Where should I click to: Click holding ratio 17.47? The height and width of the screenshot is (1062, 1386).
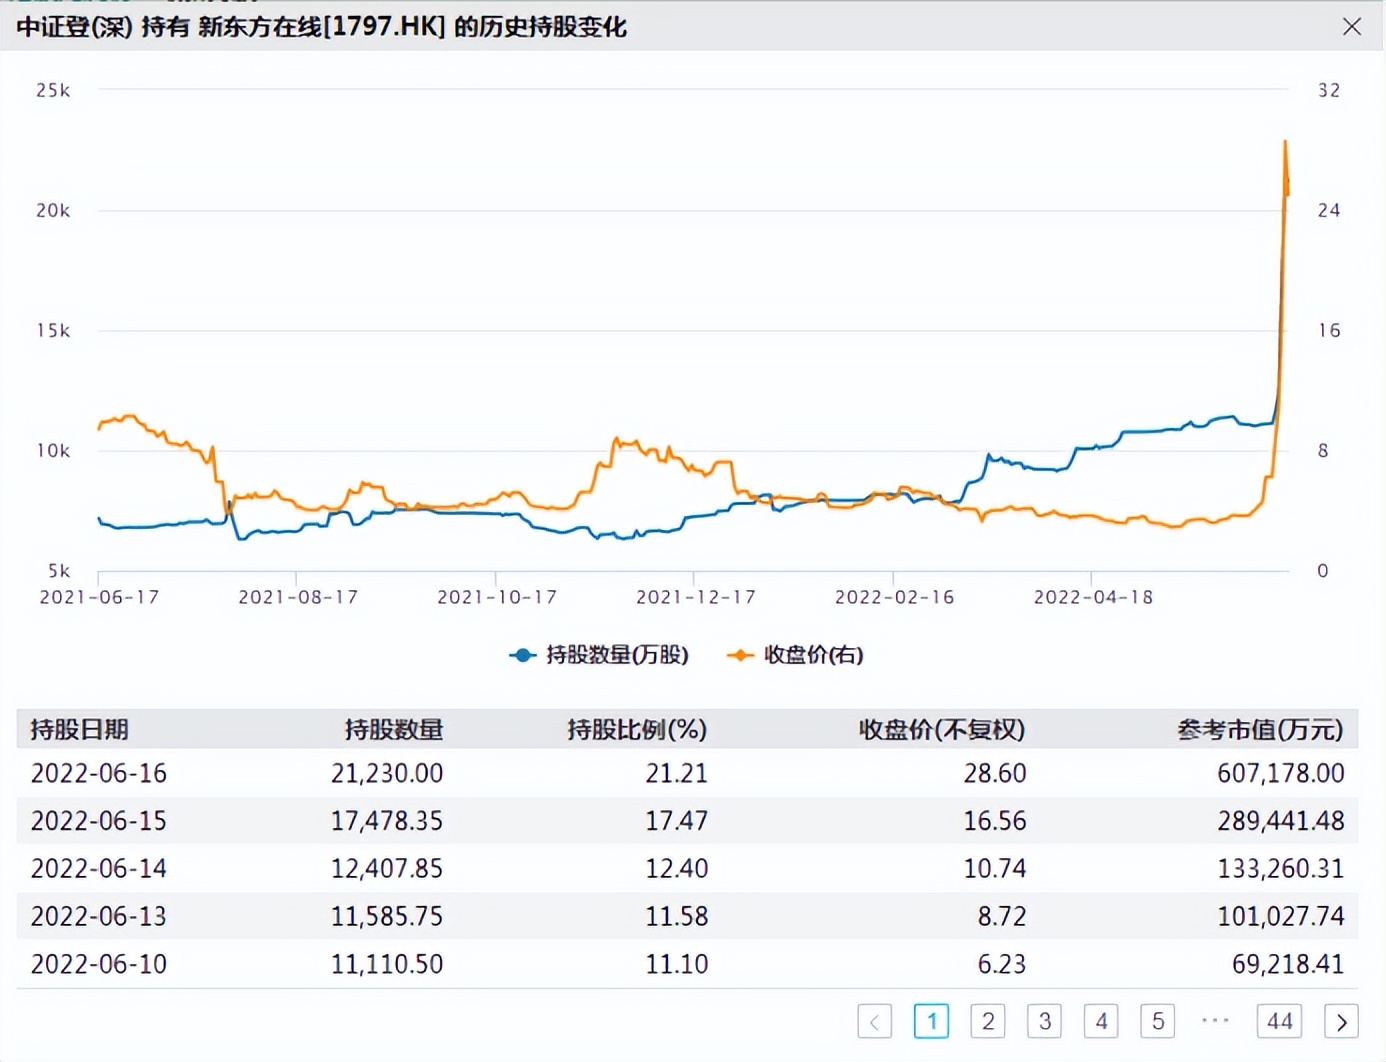677,821
